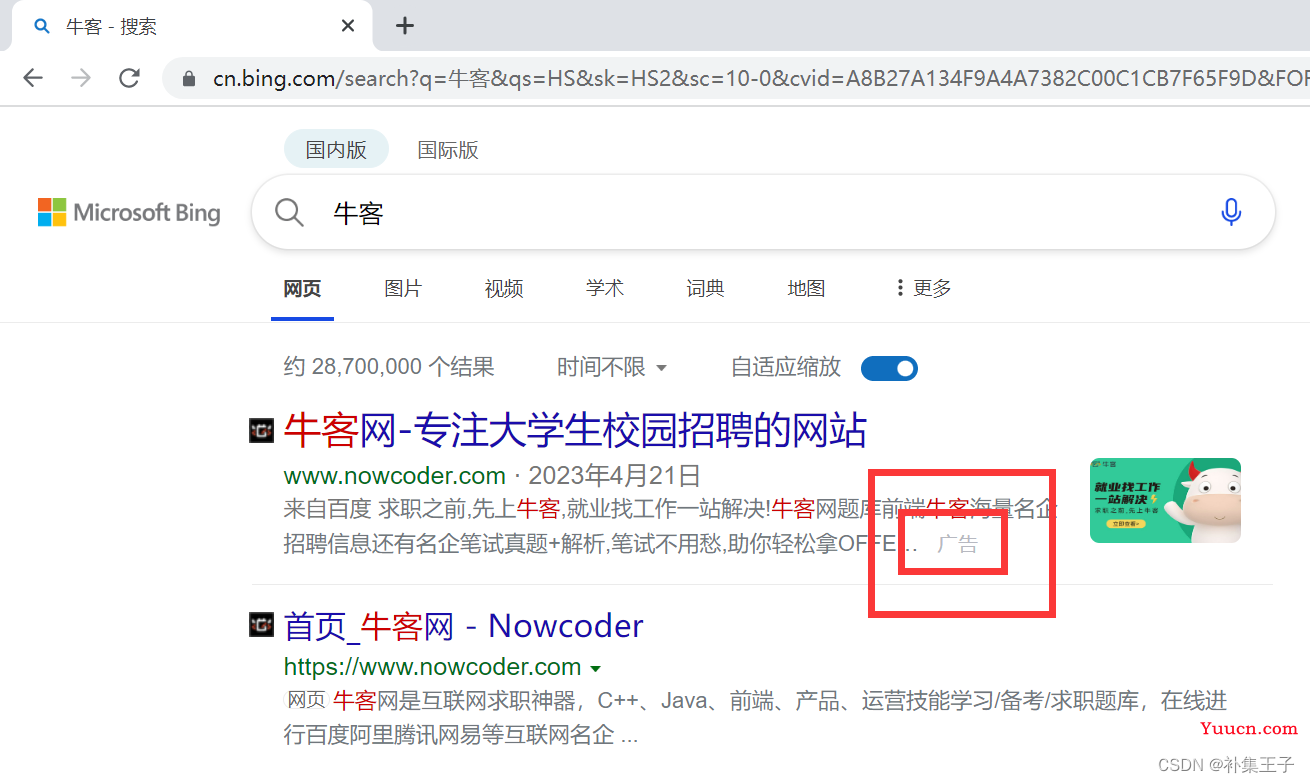1310x783 pixels.
Task: Click the 2023年4月21日 date text
Action: click(x=614, y=475)
